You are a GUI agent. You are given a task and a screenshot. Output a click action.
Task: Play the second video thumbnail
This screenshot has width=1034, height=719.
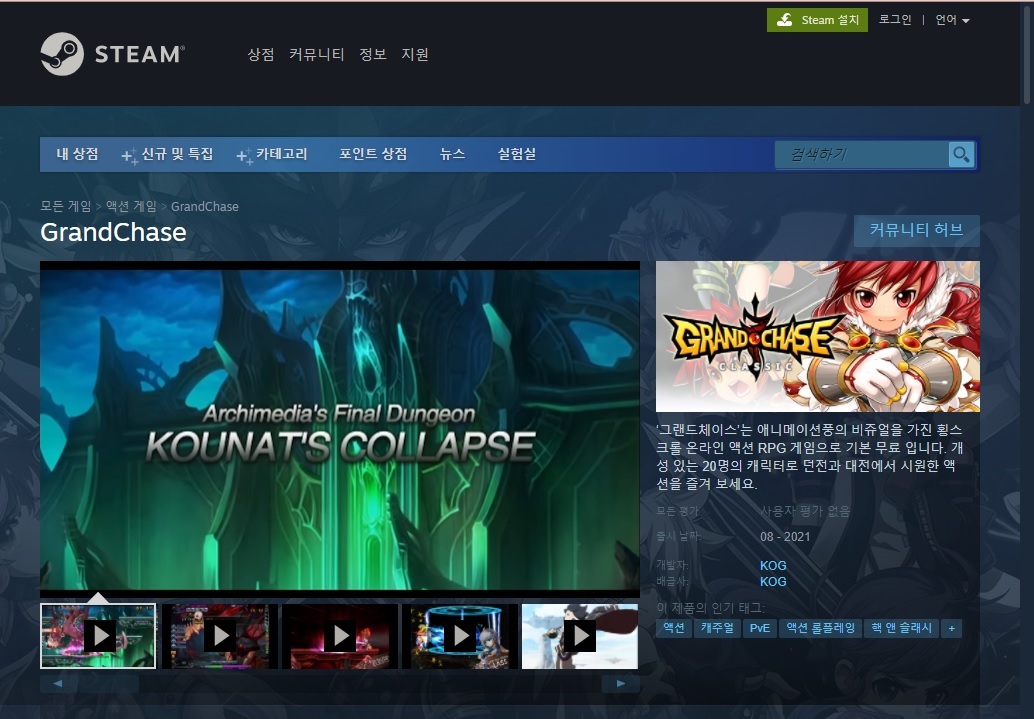point(220,636)
